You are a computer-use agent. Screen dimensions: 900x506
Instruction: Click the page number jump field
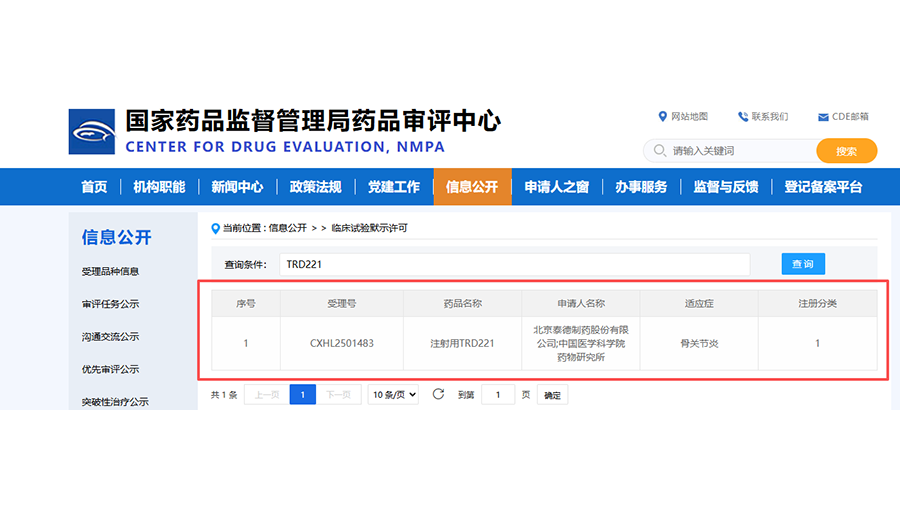(497, 395)
